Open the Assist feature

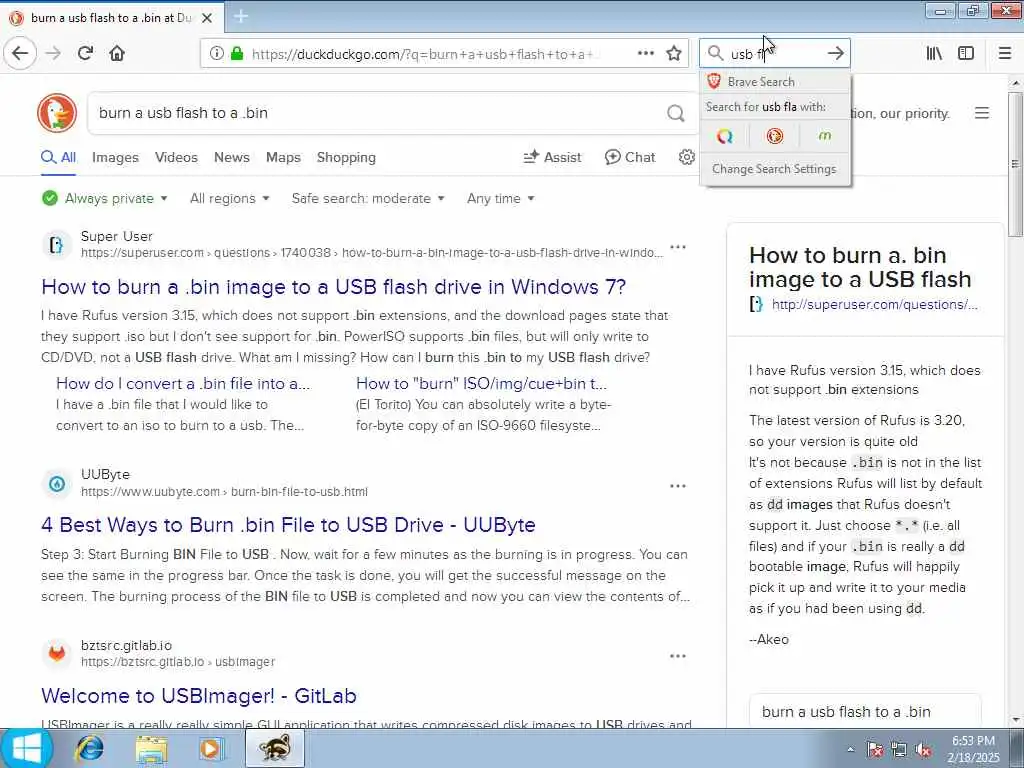(552, 157)
